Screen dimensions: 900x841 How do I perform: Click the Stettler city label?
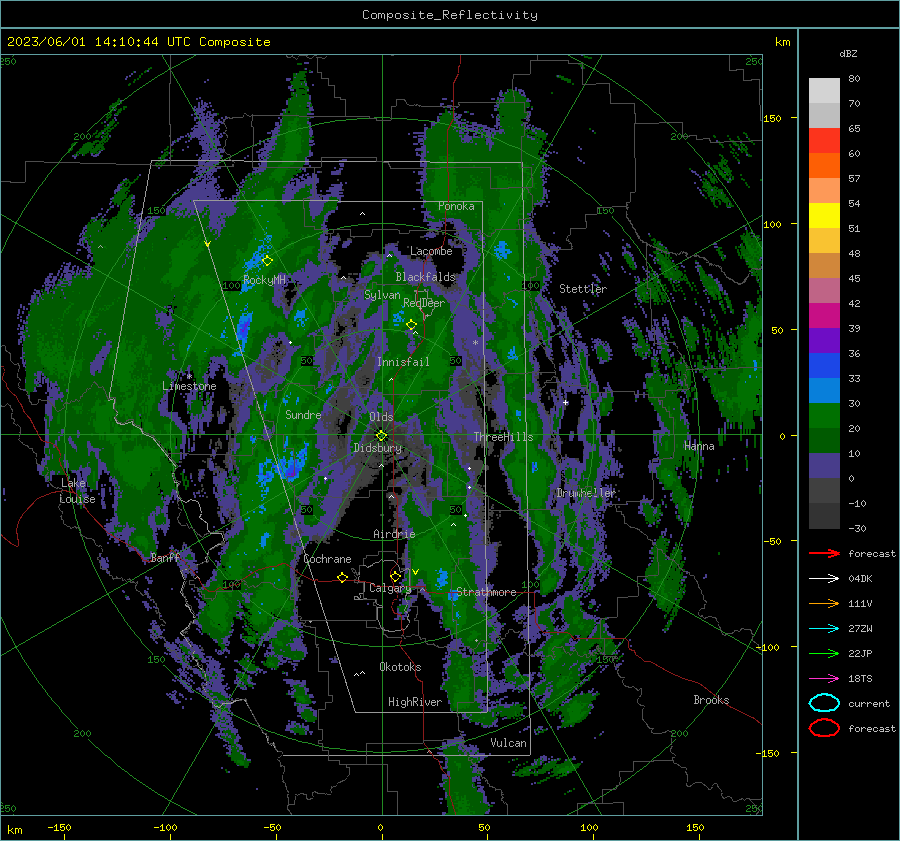(x=583, y=289)
